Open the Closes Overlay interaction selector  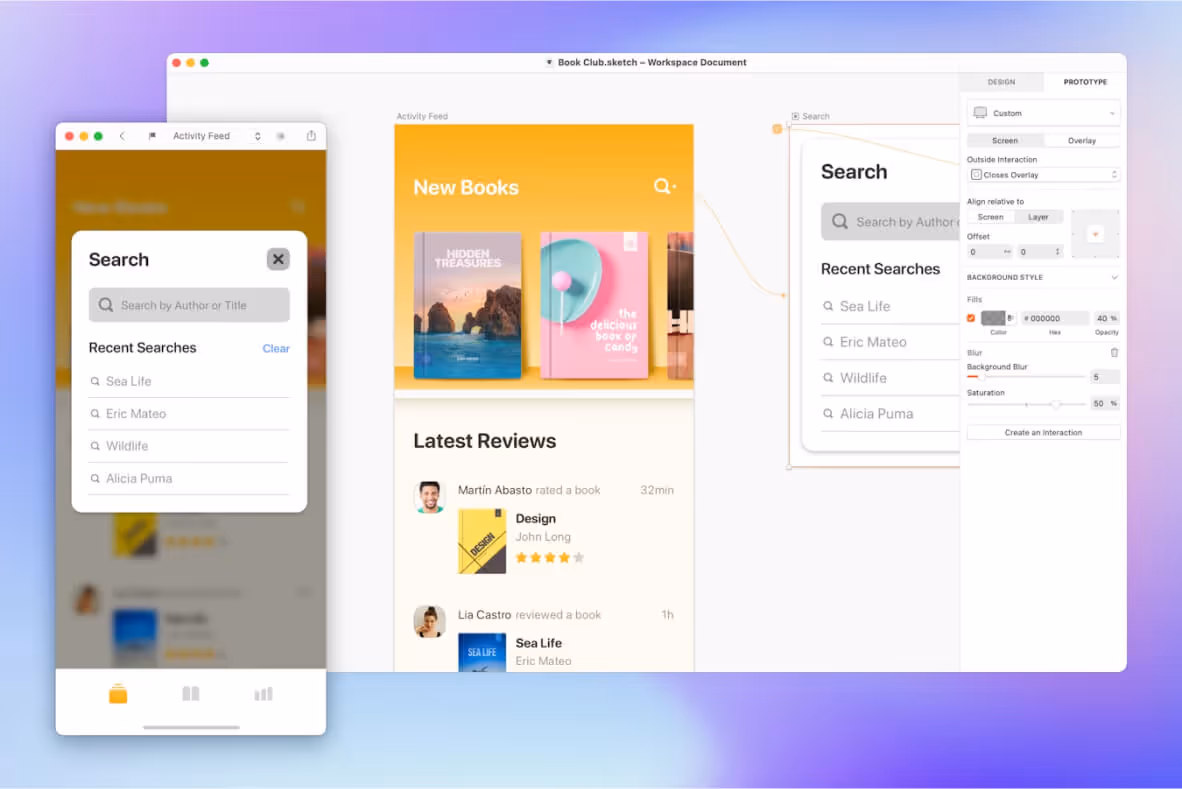[1043, 174]
